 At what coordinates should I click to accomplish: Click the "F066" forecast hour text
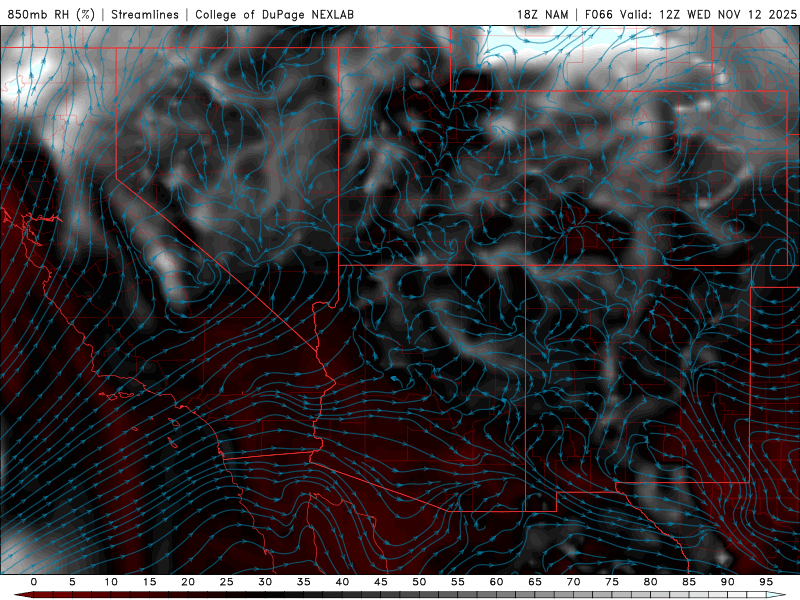(x=598, y=14)
